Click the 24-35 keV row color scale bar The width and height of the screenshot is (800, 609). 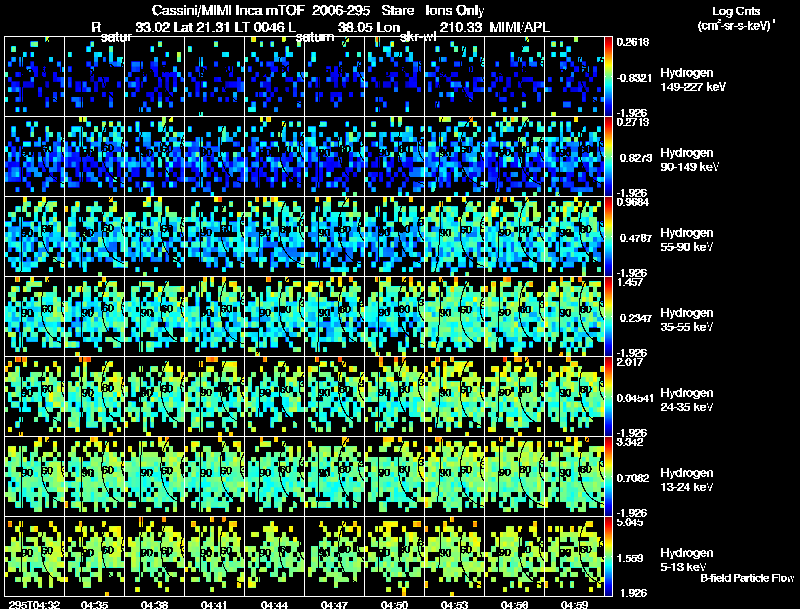(608, 396)
